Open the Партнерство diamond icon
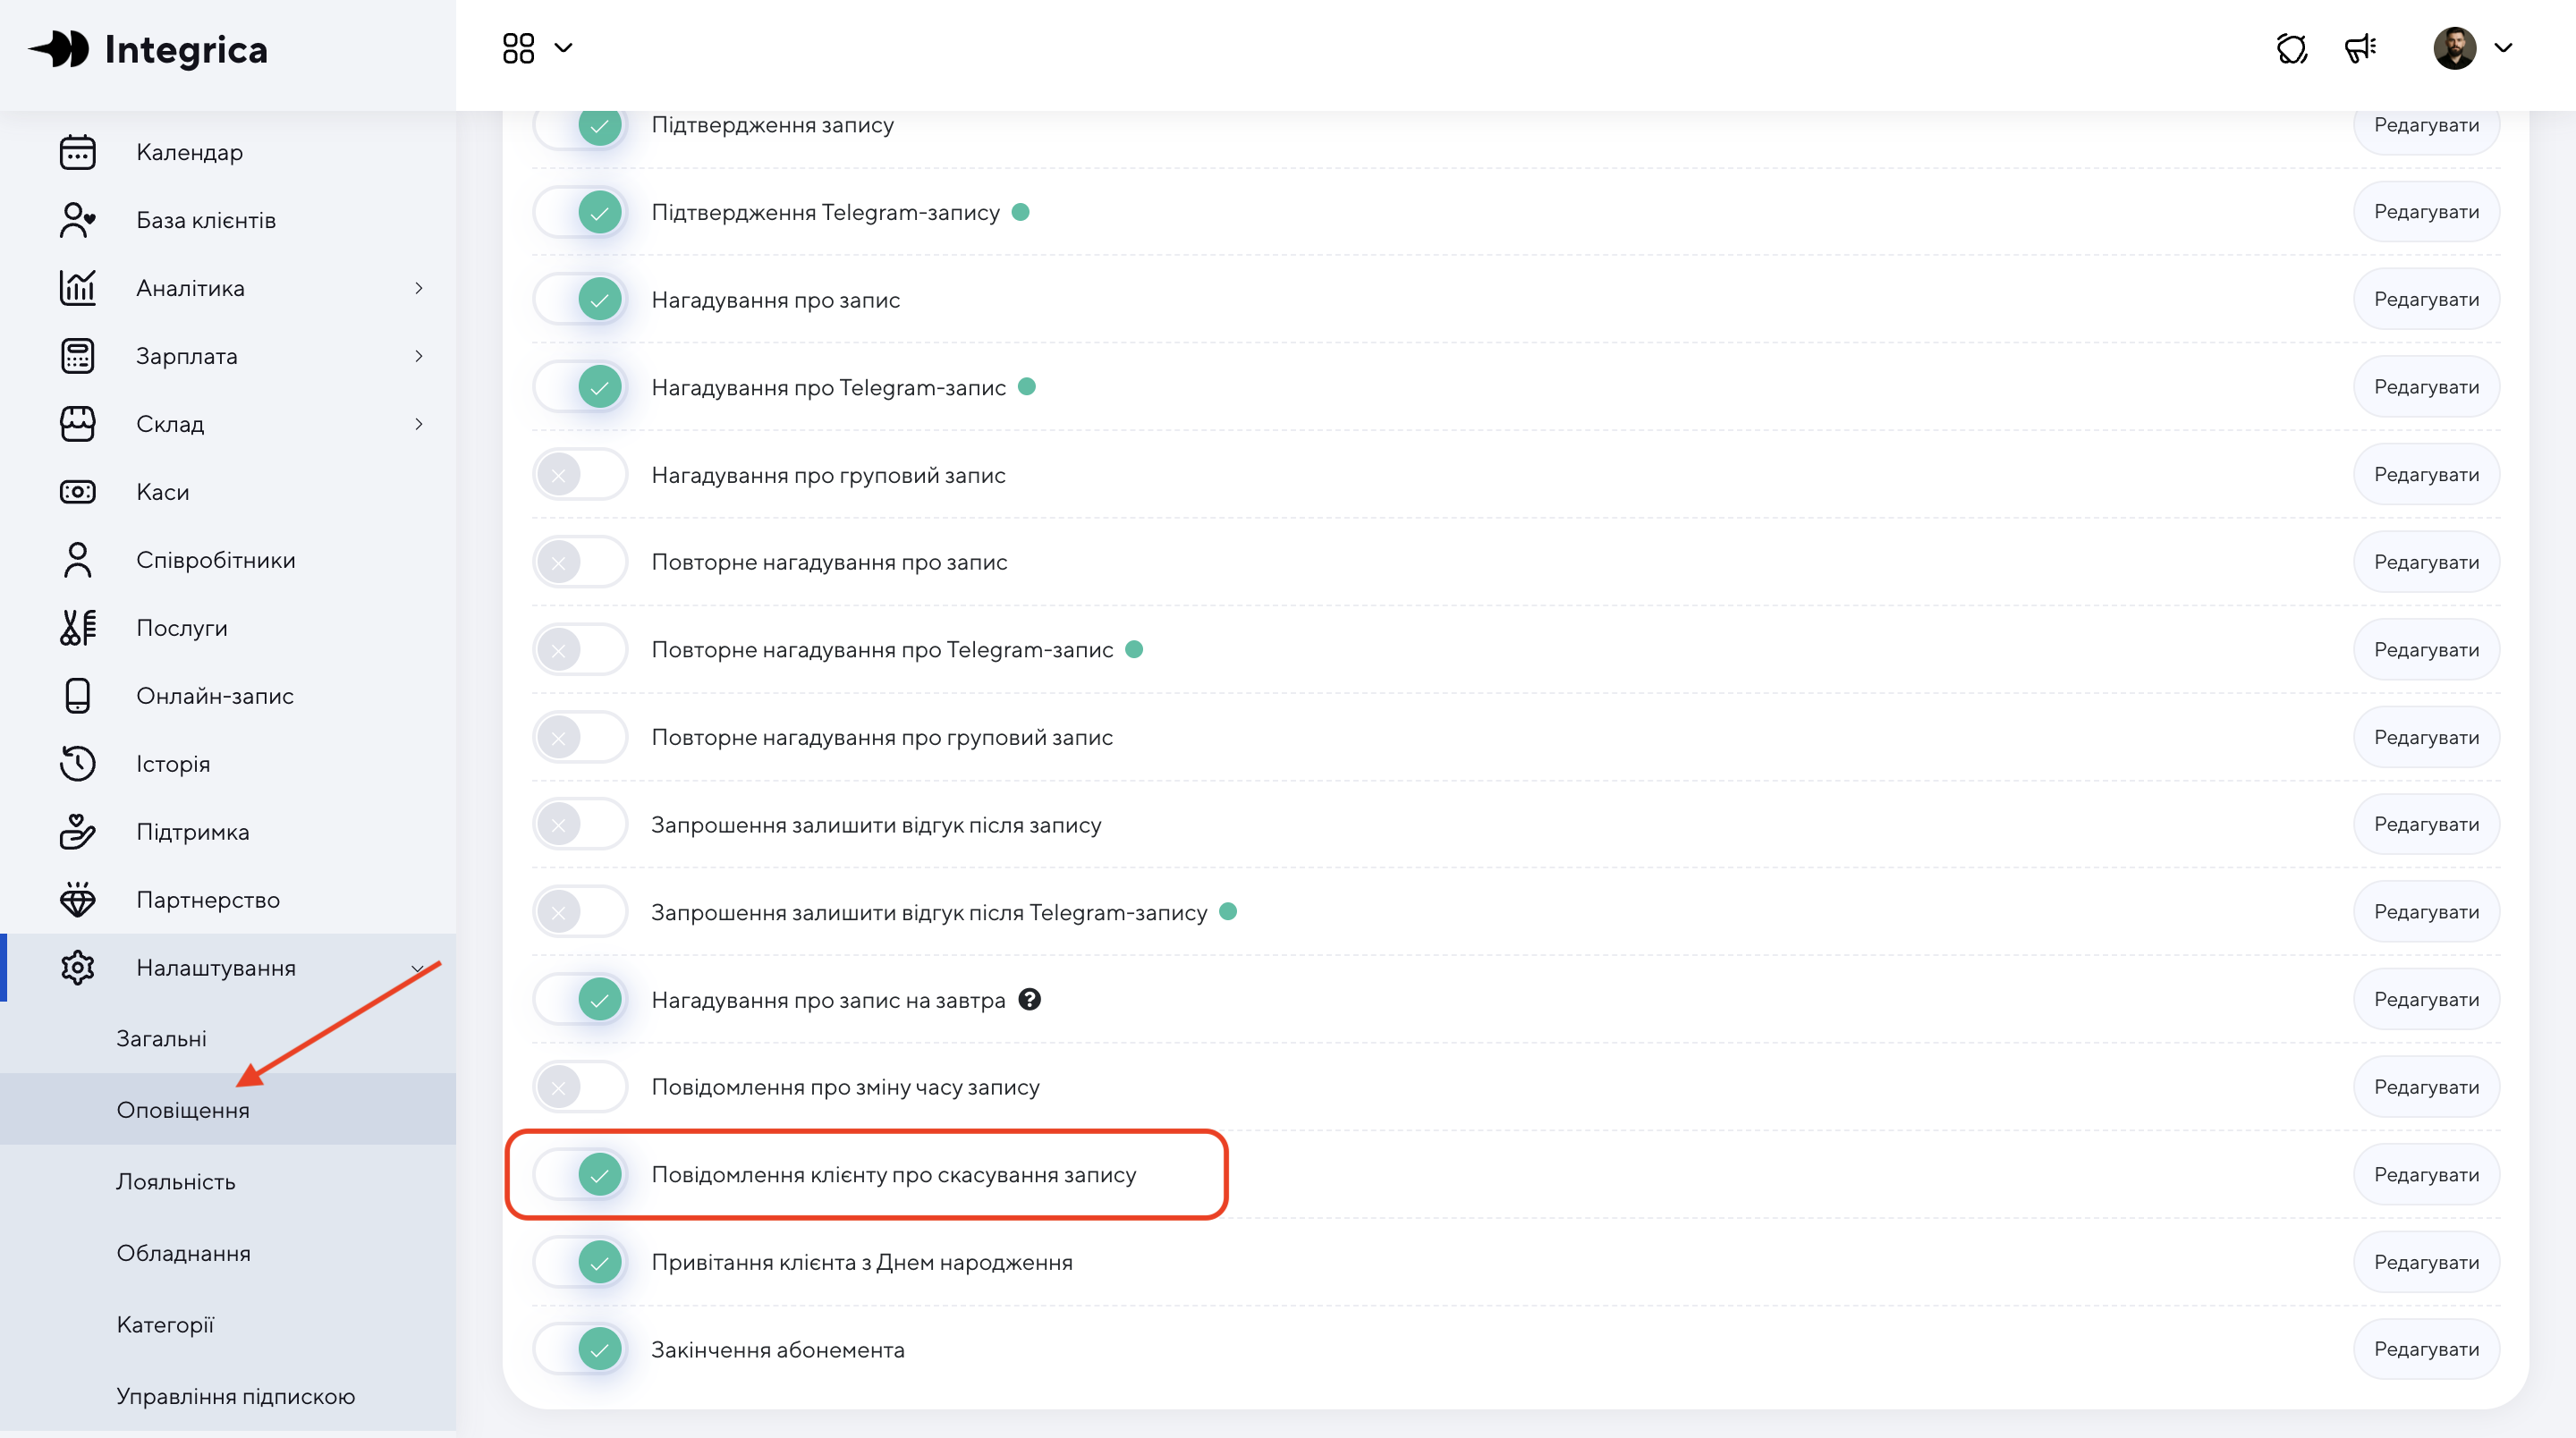Image resolution: width=2576 pixels, height=1438 pixels. [77, 900]
